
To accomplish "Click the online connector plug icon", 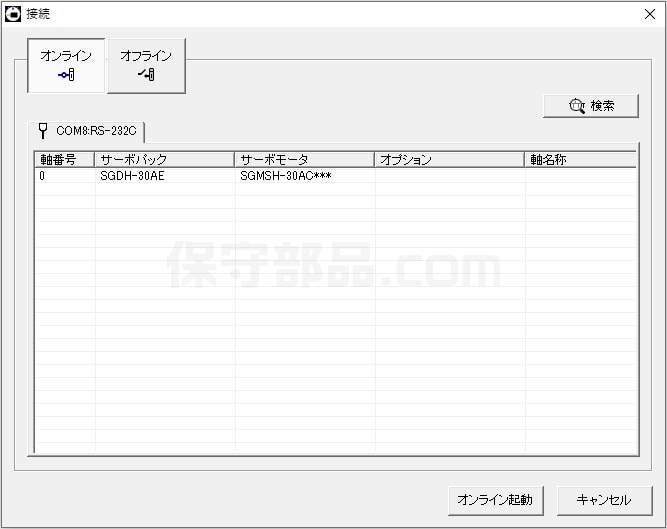I will 66,75.
